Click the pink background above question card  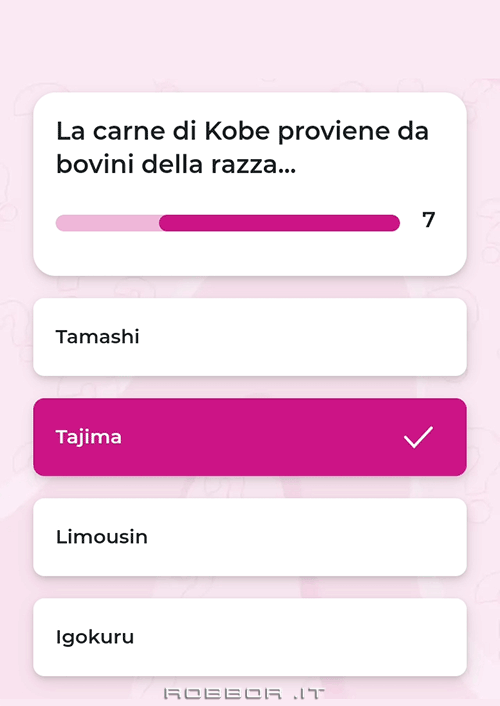click(250, 45)
